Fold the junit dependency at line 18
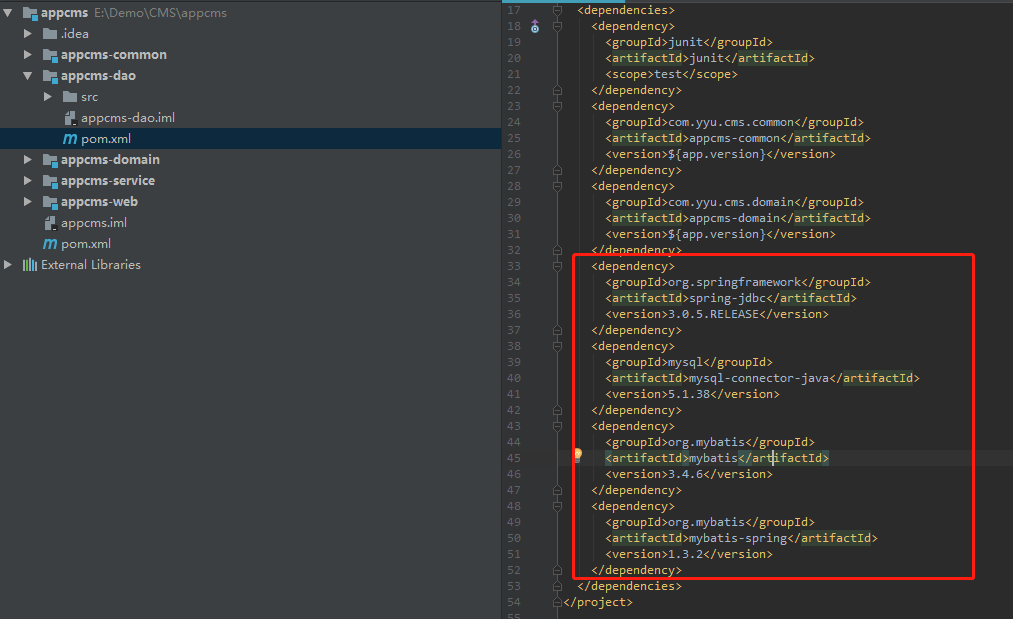 click(x=558, y=26)
